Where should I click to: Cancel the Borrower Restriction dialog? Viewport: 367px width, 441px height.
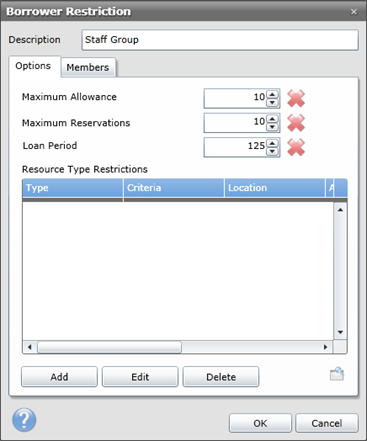pyautogui.click(x=327, y=423)
